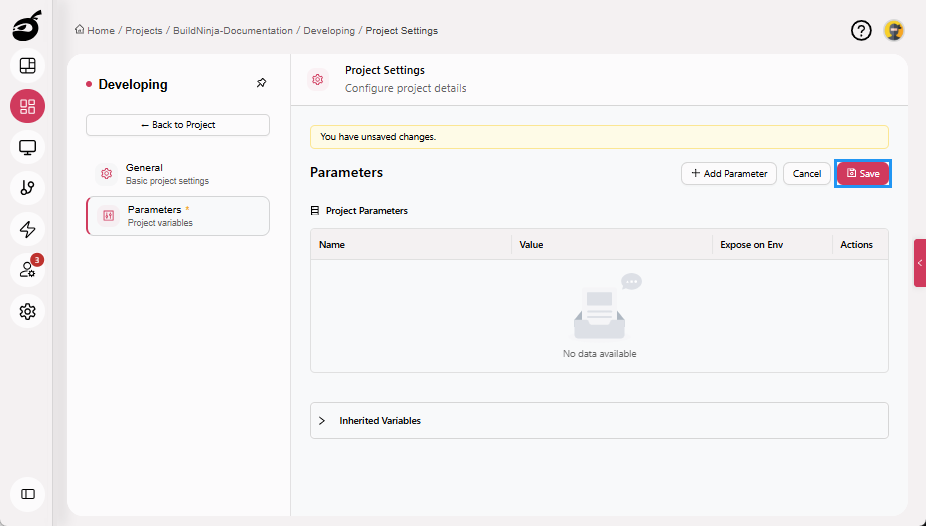The image size is (926, 526).
Task: Click the Add Parameter button
Action: pyautogui.click(x=729, y=174)
